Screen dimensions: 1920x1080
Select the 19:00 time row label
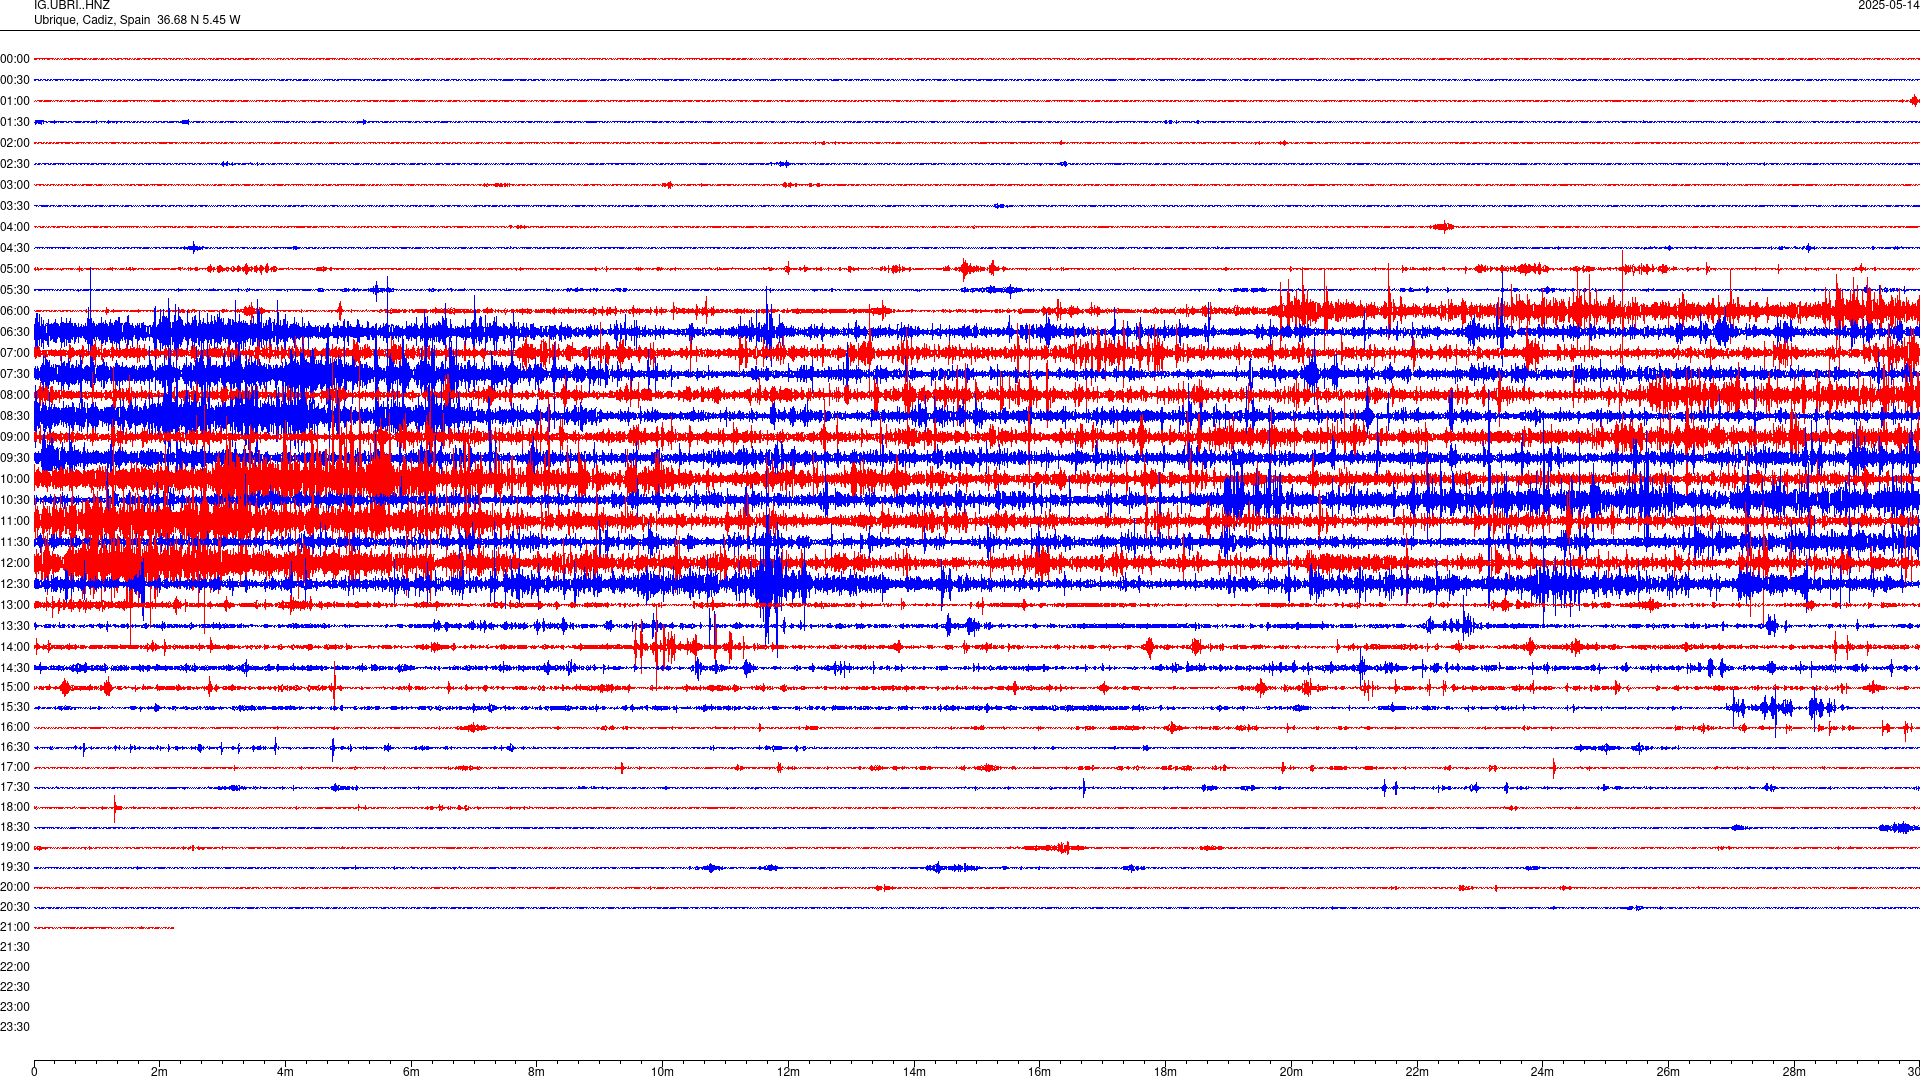(15, 847)
